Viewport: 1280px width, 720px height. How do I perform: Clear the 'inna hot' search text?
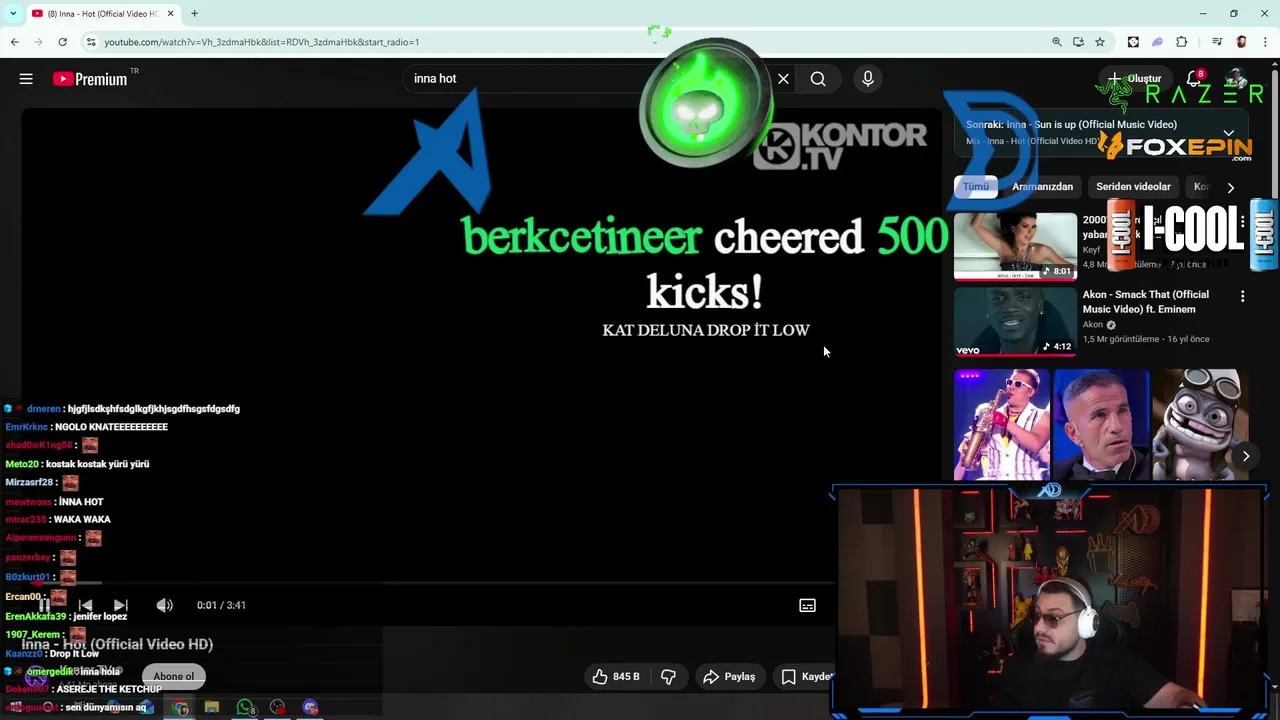783,79
